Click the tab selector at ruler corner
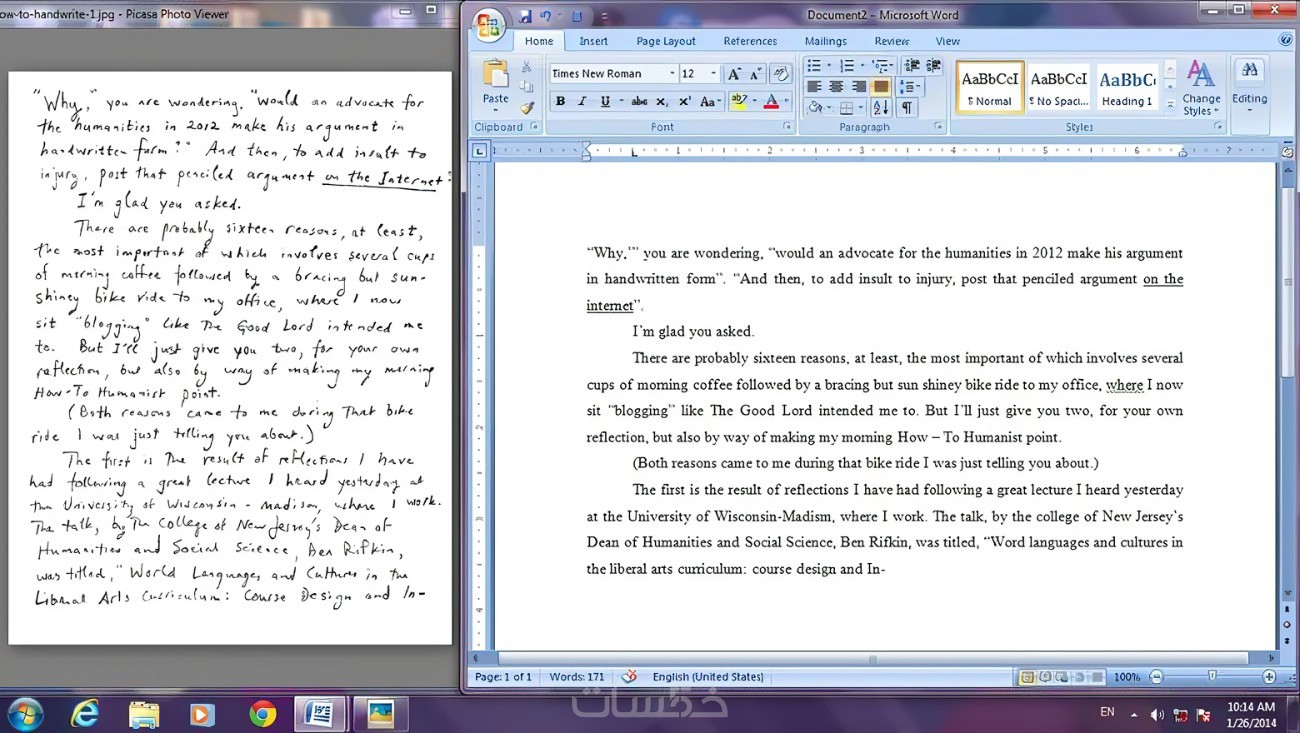This screenshot has height=733, width=1300. pyautogui.click(x=480, y=151)
